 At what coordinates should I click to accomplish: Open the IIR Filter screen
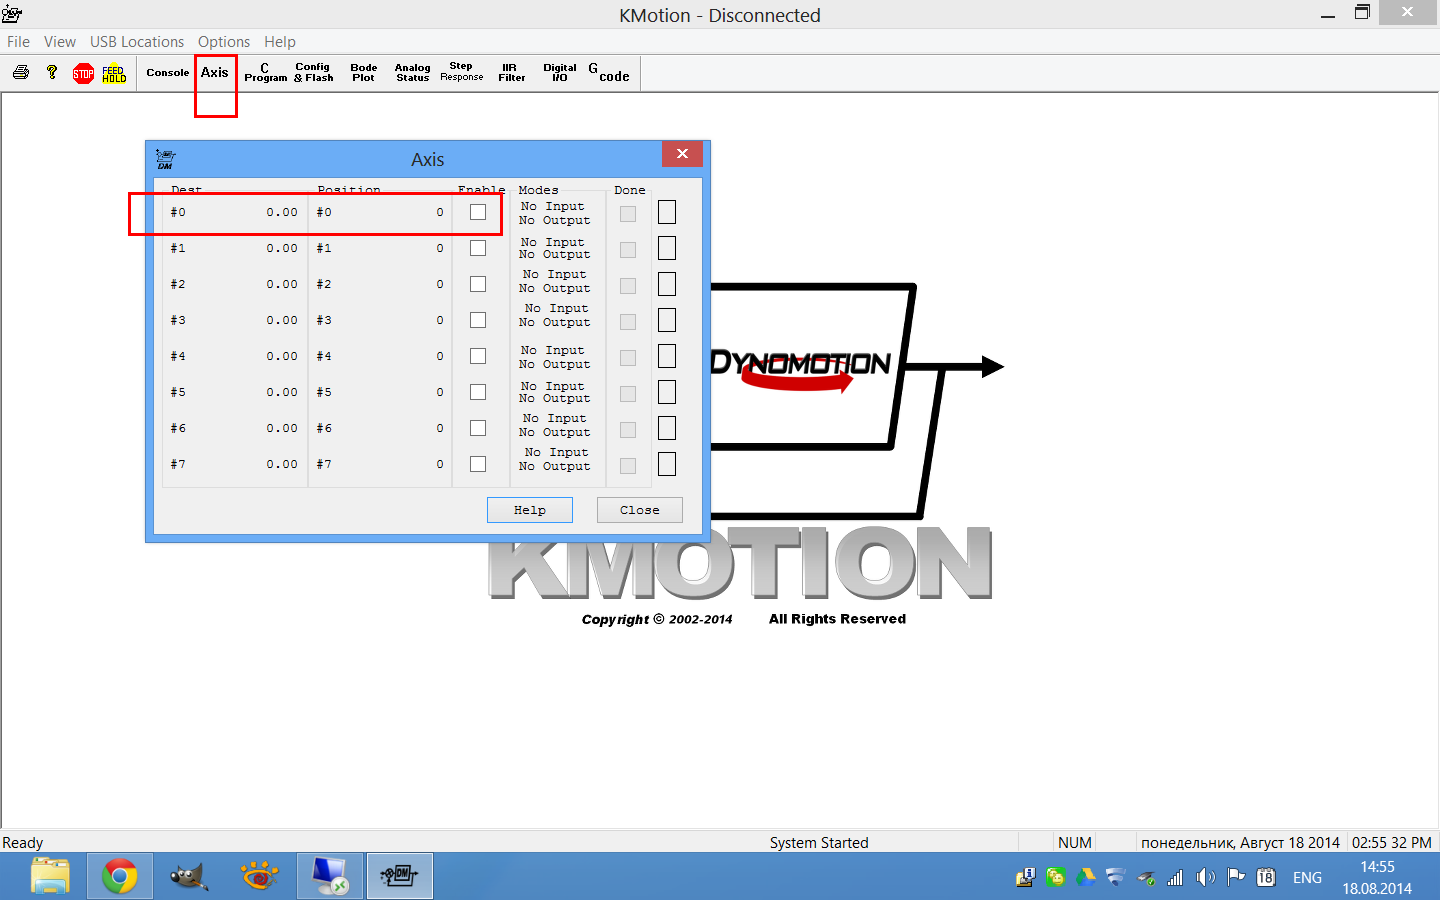coord(512,73)
